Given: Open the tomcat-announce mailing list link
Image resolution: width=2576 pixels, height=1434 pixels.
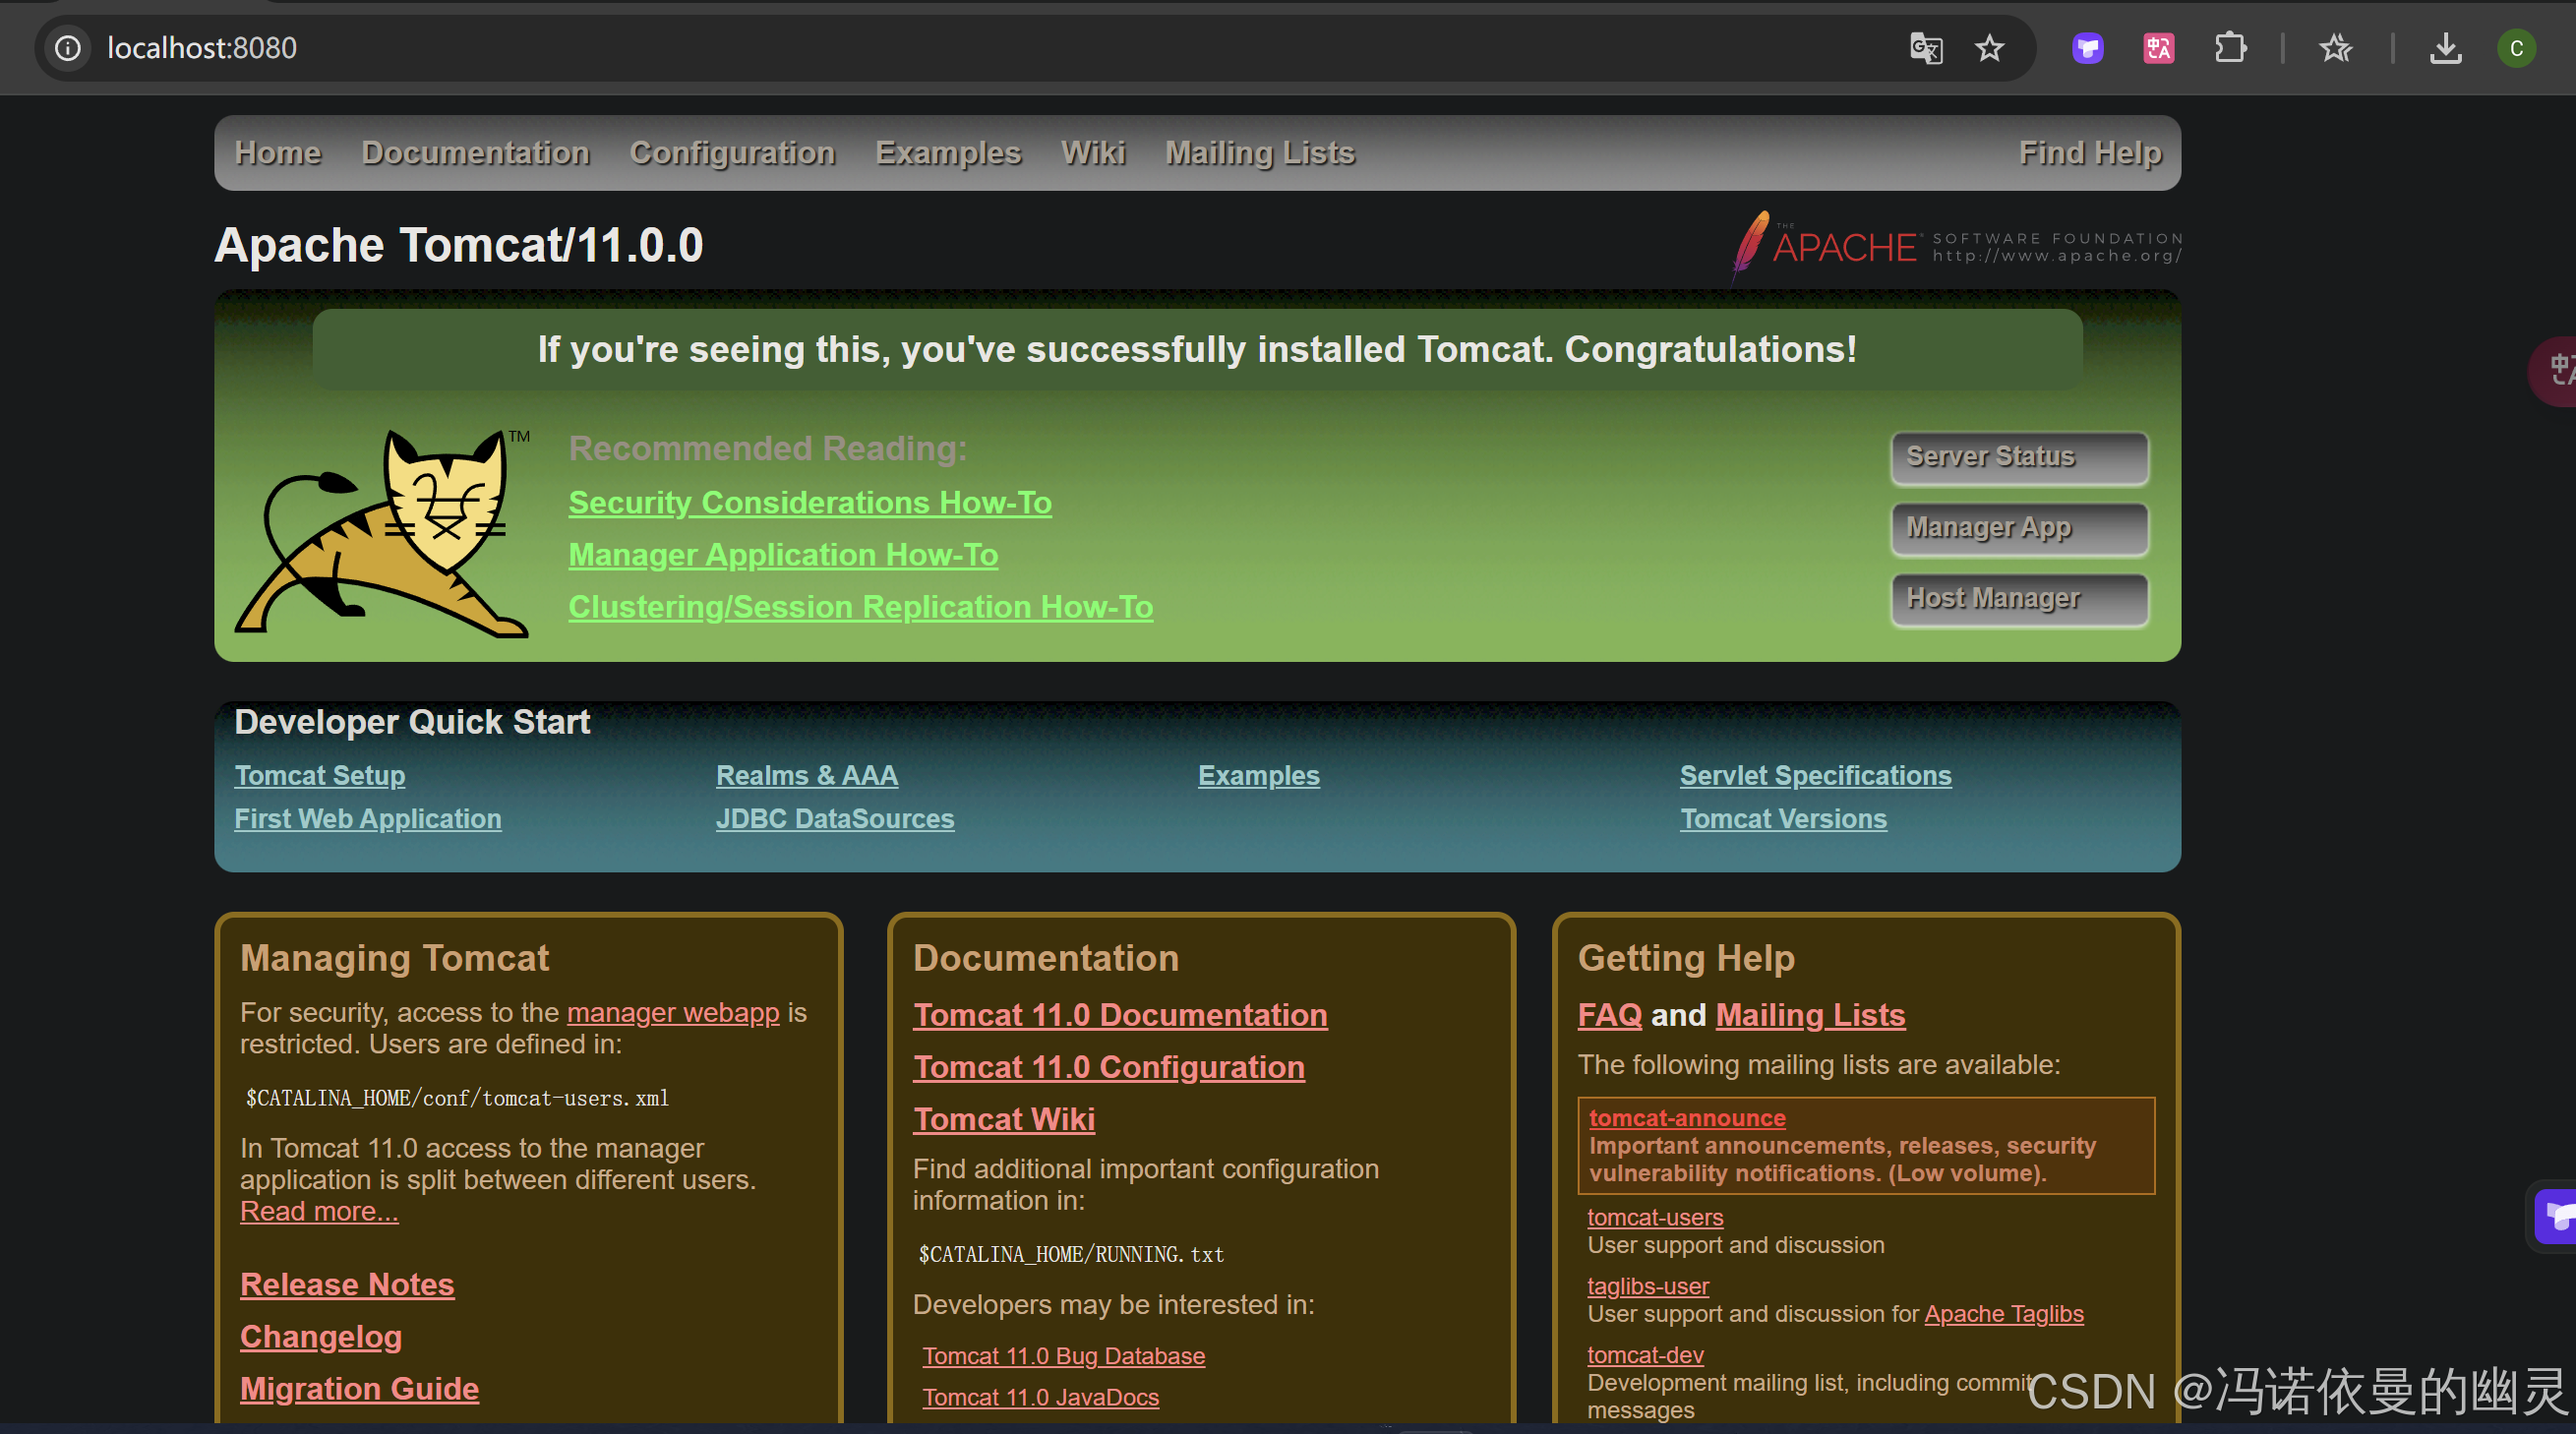Looking at the screenshot, I should tap(1686, 1117).
